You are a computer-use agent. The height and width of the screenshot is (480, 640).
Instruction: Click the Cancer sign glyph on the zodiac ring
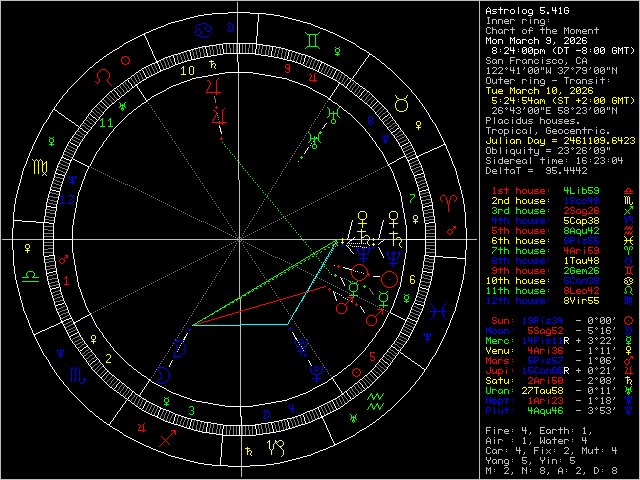pos(204,31)
